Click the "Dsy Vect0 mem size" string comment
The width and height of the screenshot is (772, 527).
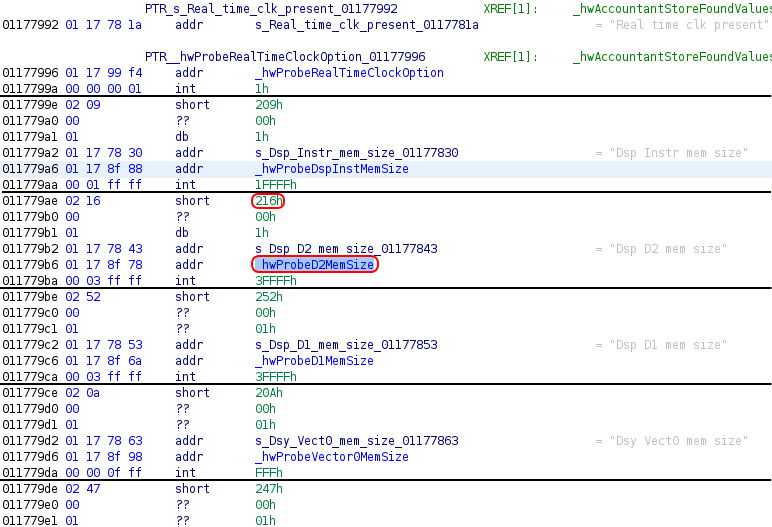(678, 441)
